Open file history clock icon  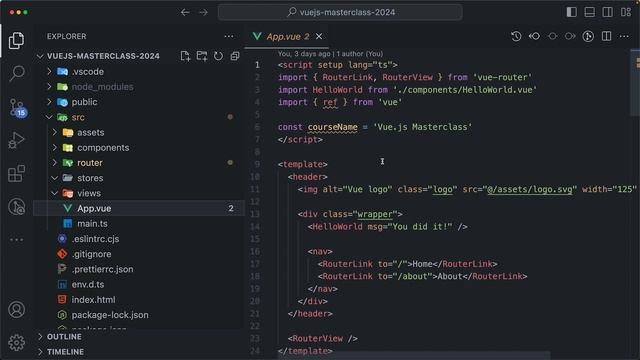point(516,36)
